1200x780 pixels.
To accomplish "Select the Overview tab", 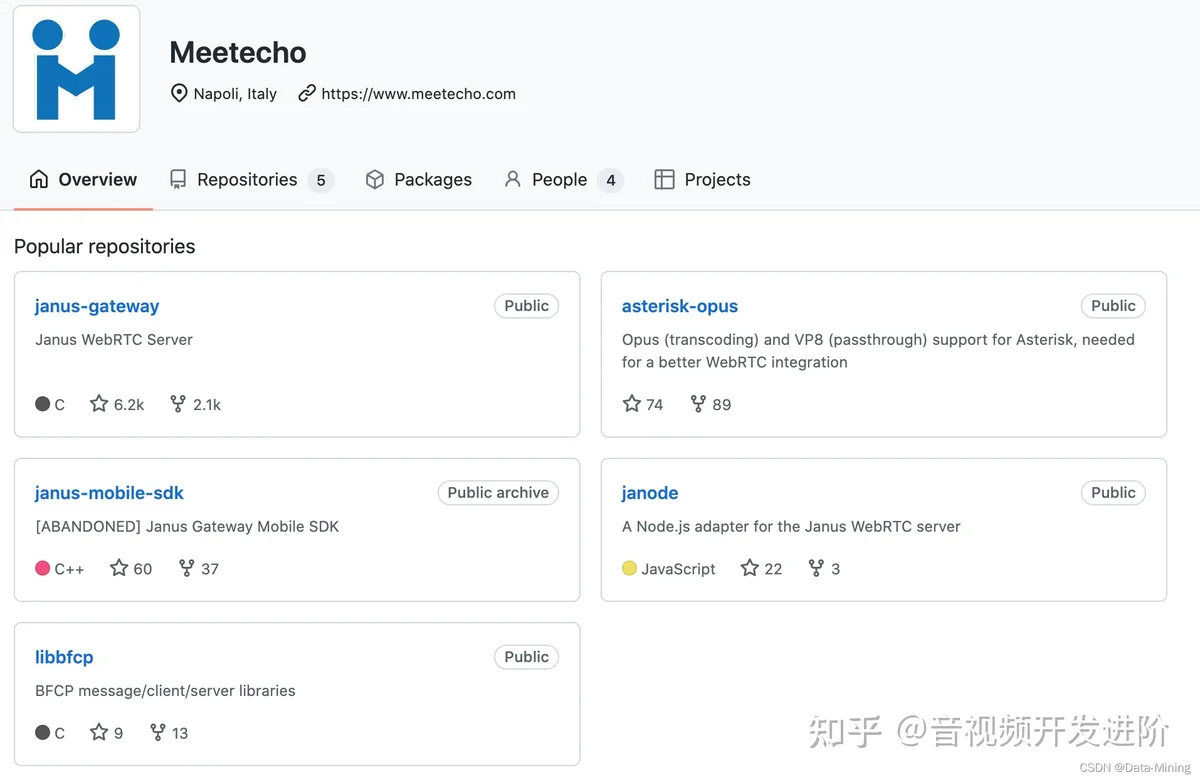I will tap(83, 180).
